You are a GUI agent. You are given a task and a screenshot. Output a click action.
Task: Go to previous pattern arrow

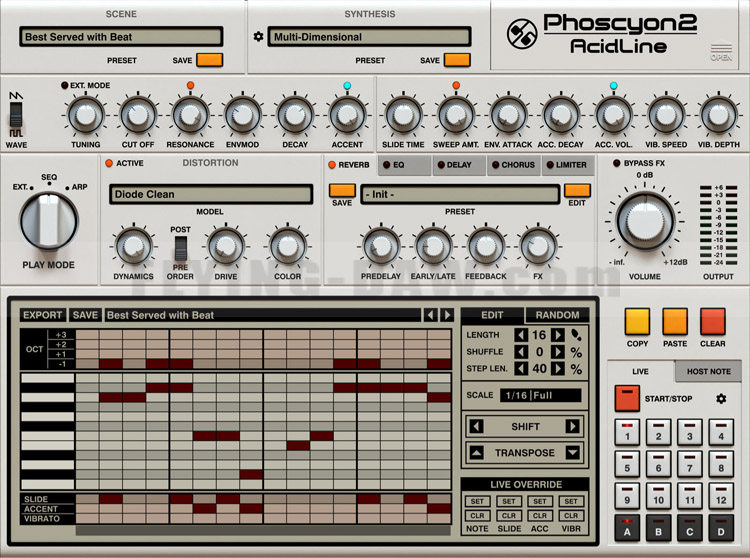(x=430, y=315)
